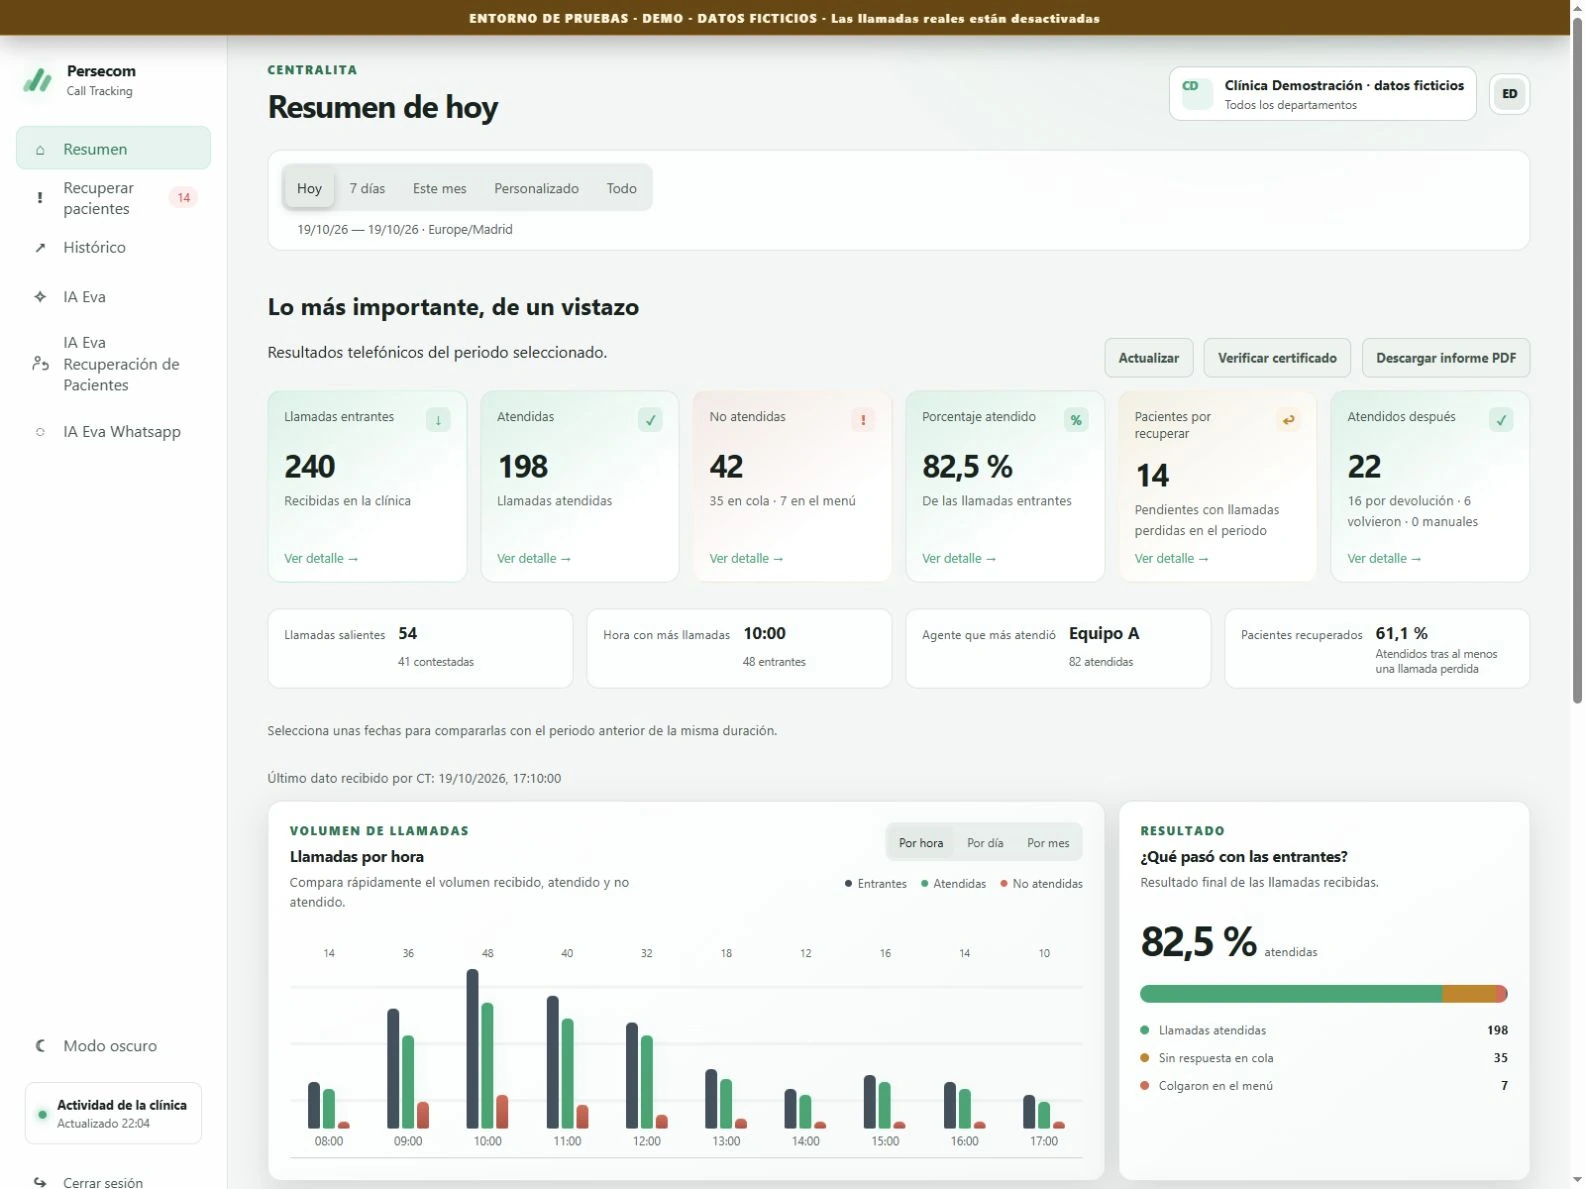Select the Personalizado period tab
This screenshot has width=1585, height=1189.
coord(536,188)
